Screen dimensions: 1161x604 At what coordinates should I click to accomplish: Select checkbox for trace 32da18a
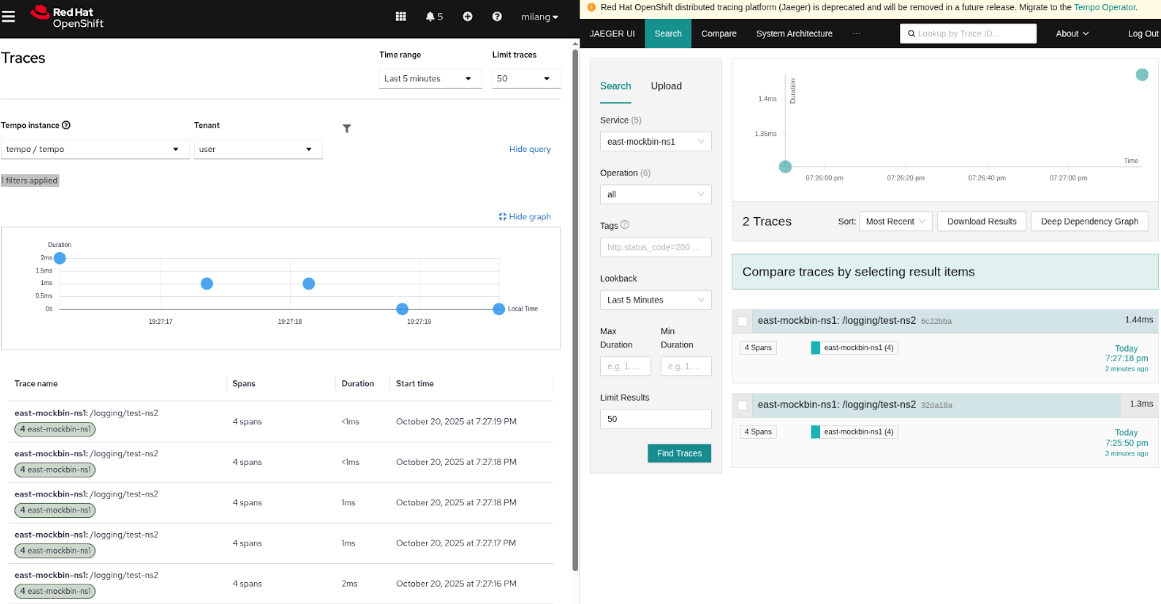[x=742, y=405]
